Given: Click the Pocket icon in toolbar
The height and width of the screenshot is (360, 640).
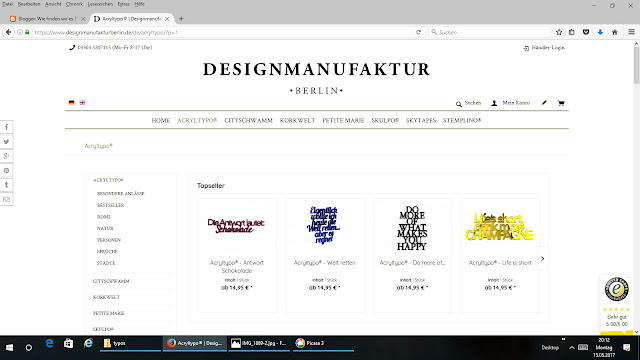Looking at the screenshot, I should click(x=586, y=32).
